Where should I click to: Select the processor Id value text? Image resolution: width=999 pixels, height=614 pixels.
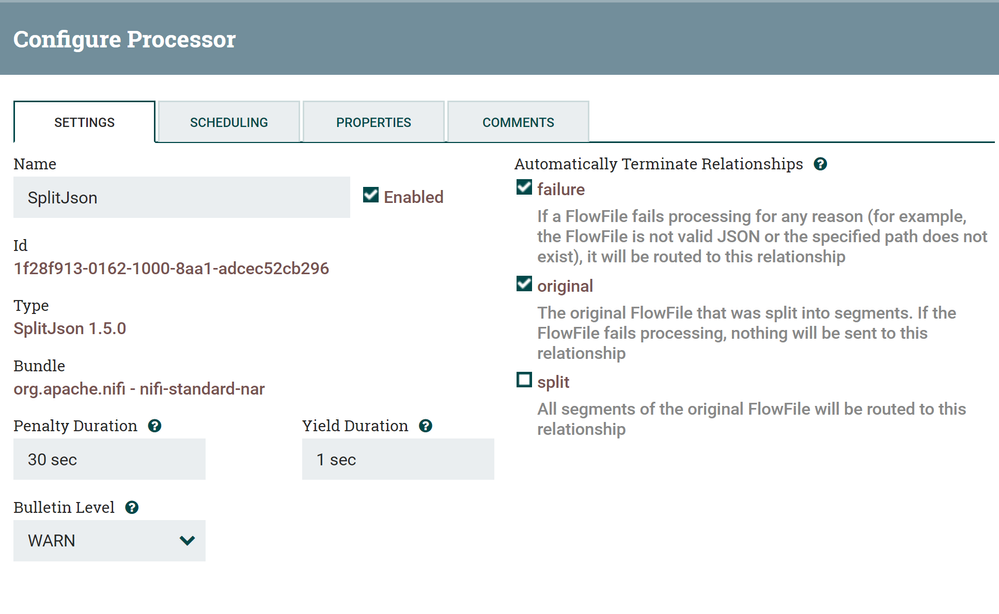pyautogui.click(x=170, y=268)
